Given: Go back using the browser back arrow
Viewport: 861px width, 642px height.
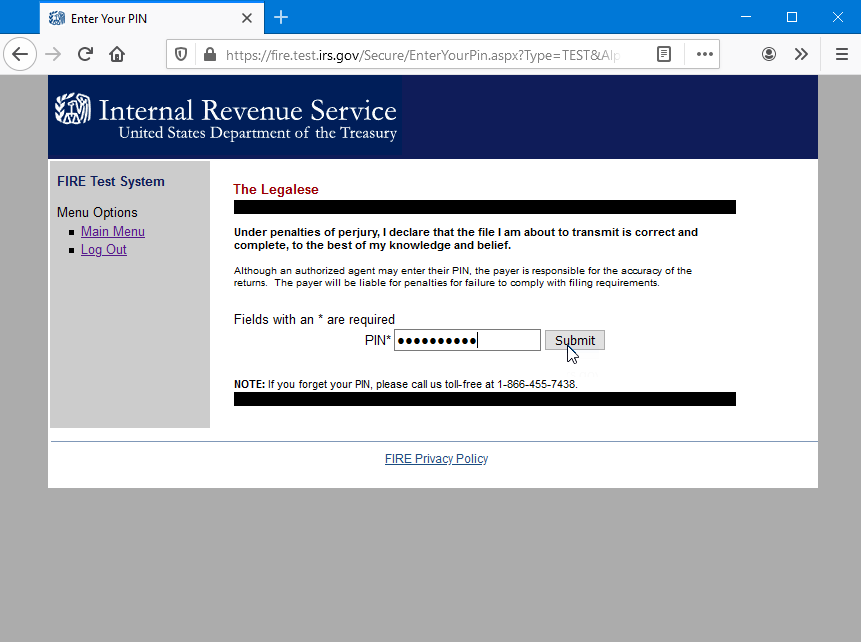Looking at the screenshot, I should click(20, 54).
